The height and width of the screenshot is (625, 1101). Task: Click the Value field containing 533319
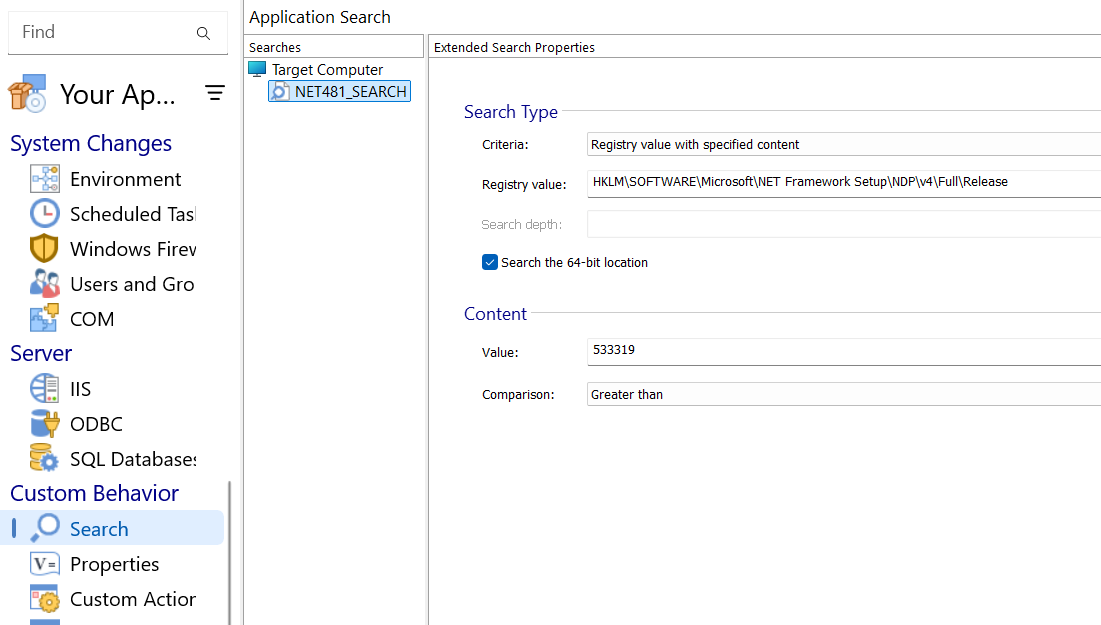pos(844,351)
